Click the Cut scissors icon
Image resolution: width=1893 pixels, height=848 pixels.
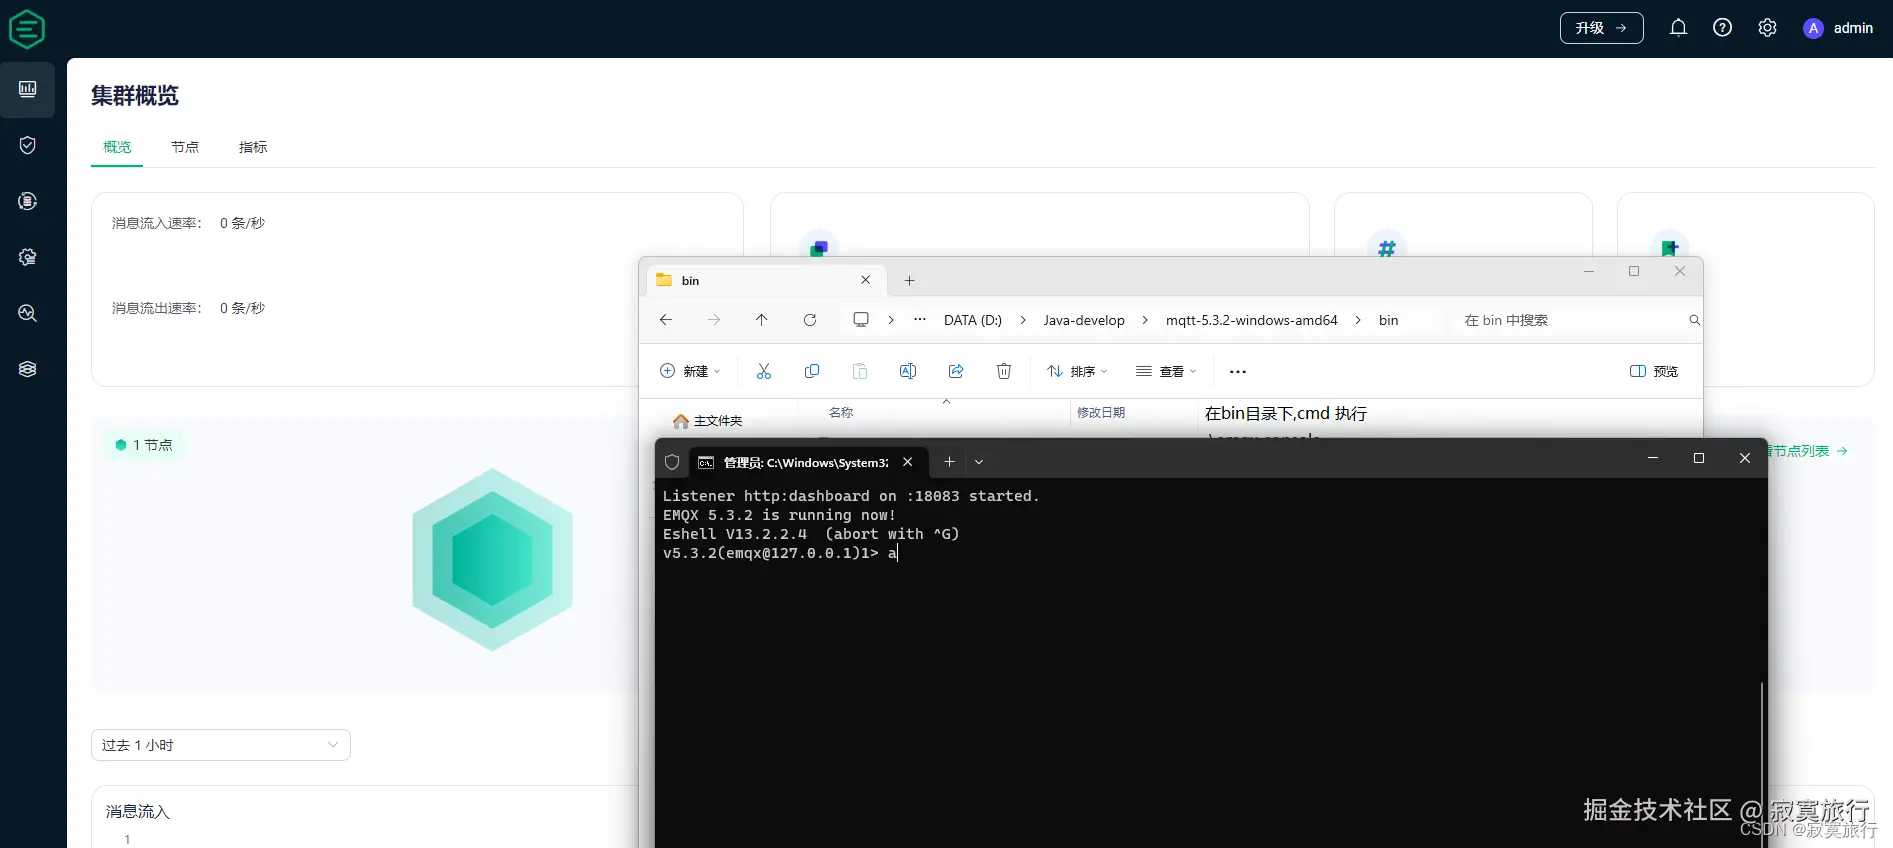click(x=764, y=371)
